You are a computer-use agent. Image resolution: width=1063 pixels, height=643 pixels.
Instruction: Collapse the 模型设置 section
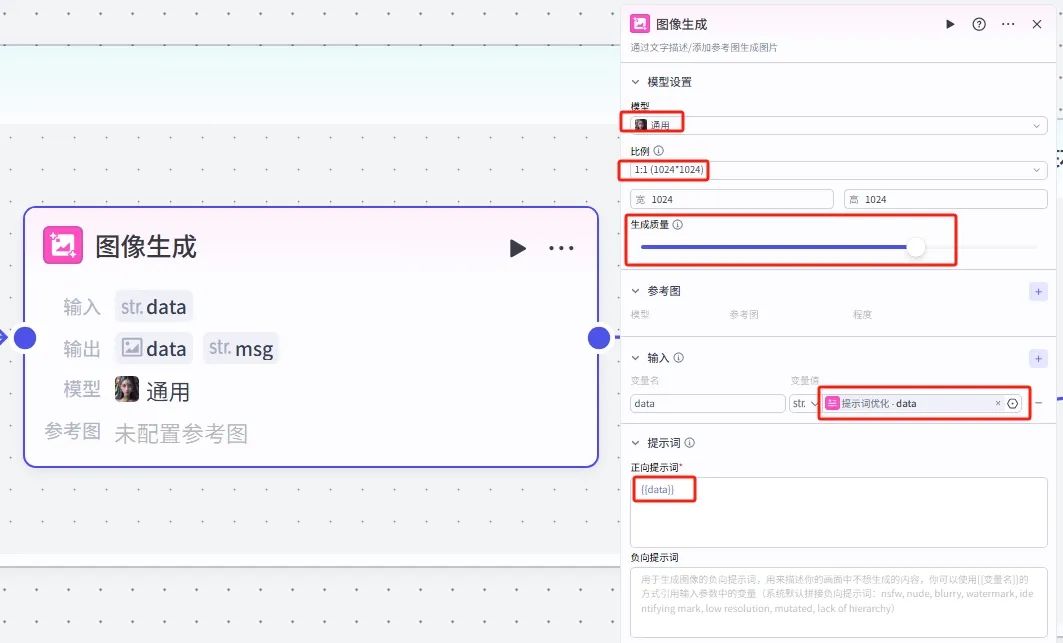635,82
